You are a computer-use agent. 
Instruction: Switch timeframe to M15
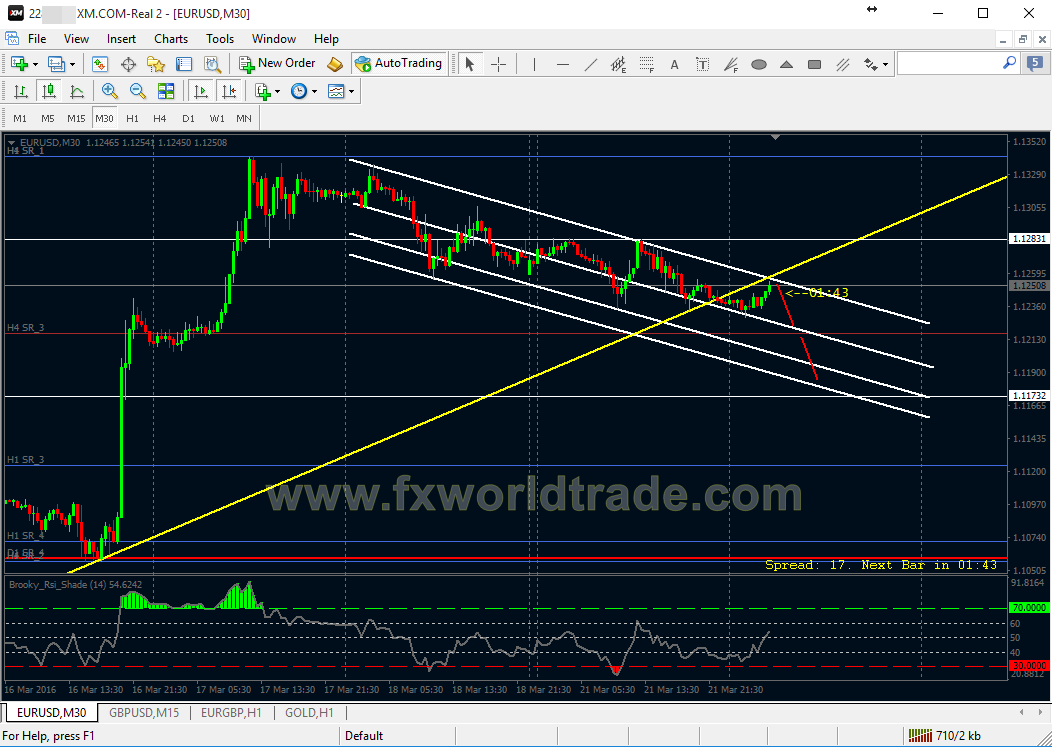coord(76,118)
